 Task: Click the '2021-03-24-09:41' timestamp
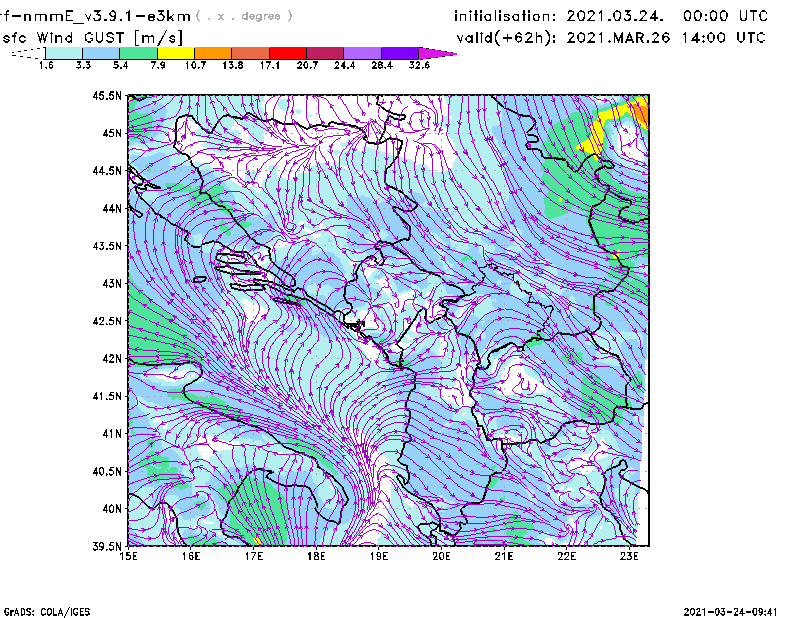pyautogui.click(x=731, y=612)
